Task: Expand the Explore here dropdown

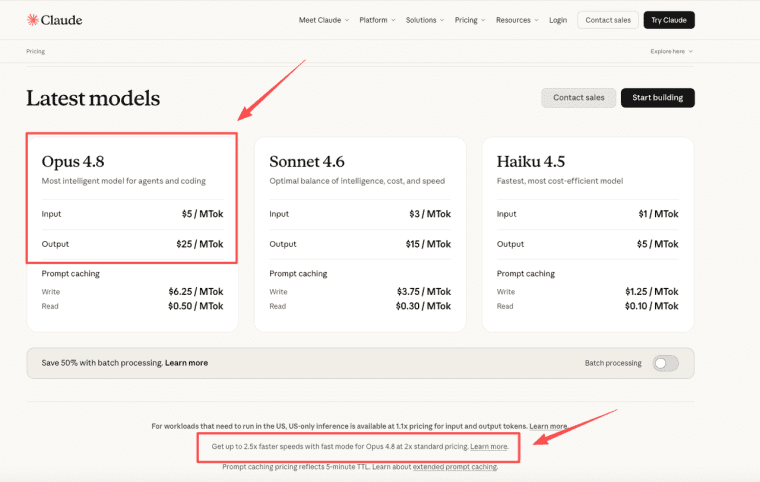Action: pos(671,51)
